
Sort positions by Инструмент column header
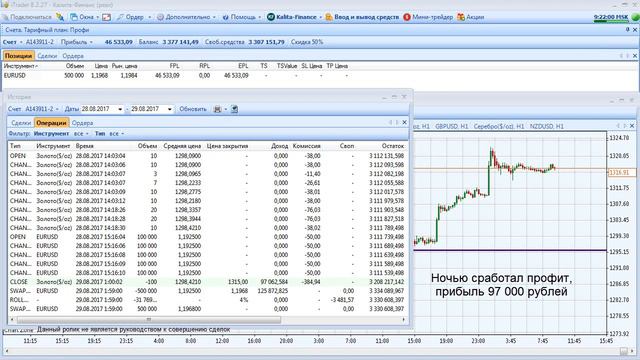pyautogui.click(x=20, y=66)
